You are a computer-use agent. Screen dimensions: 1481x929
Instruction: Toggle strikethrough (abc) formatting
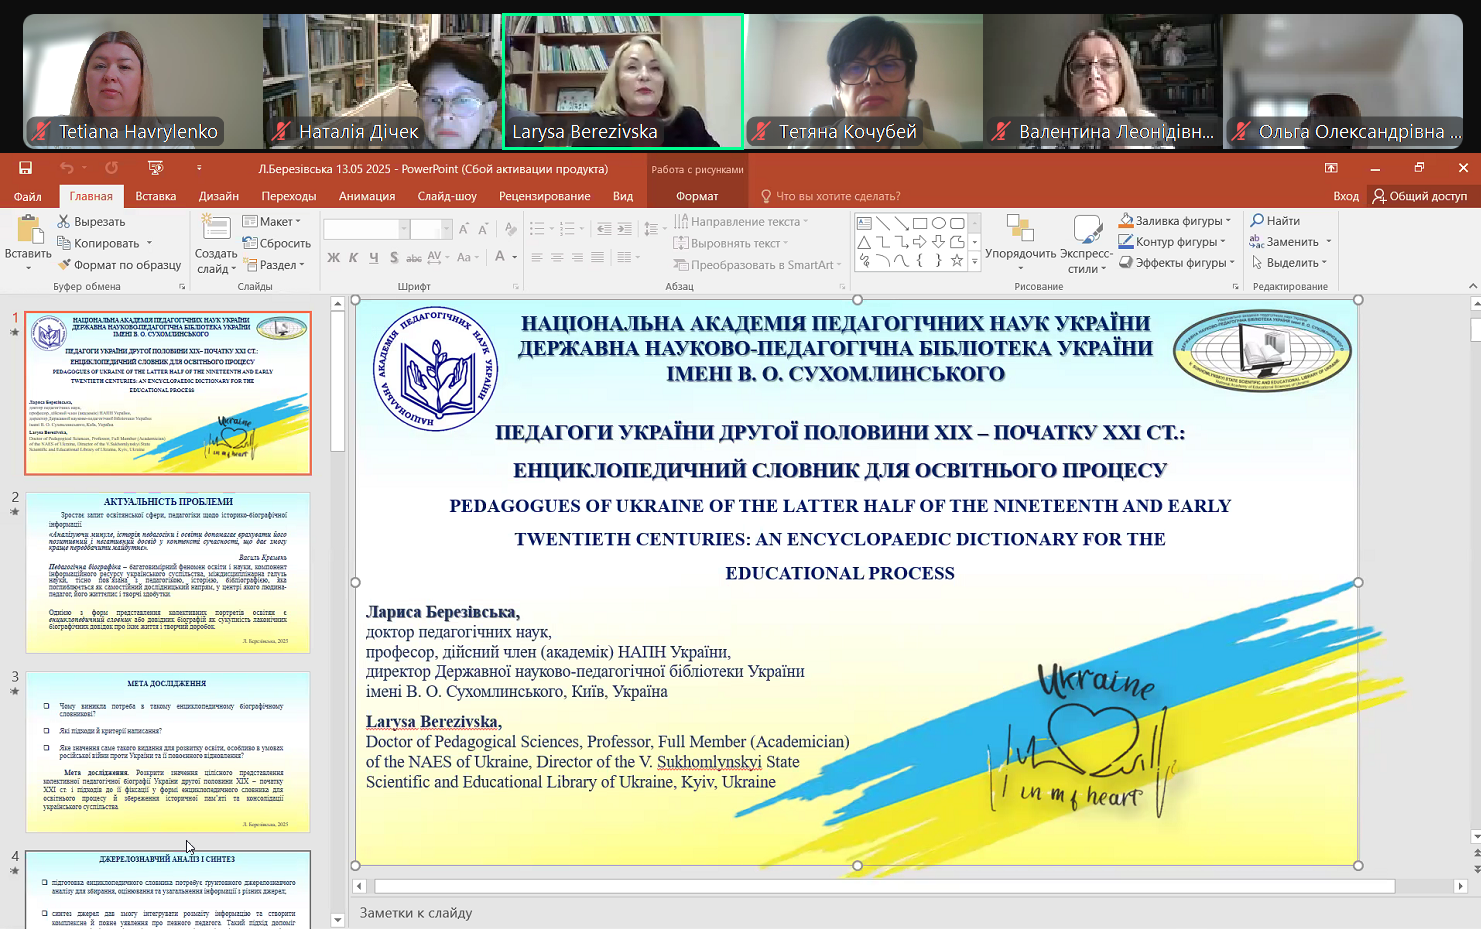[414, 258]
